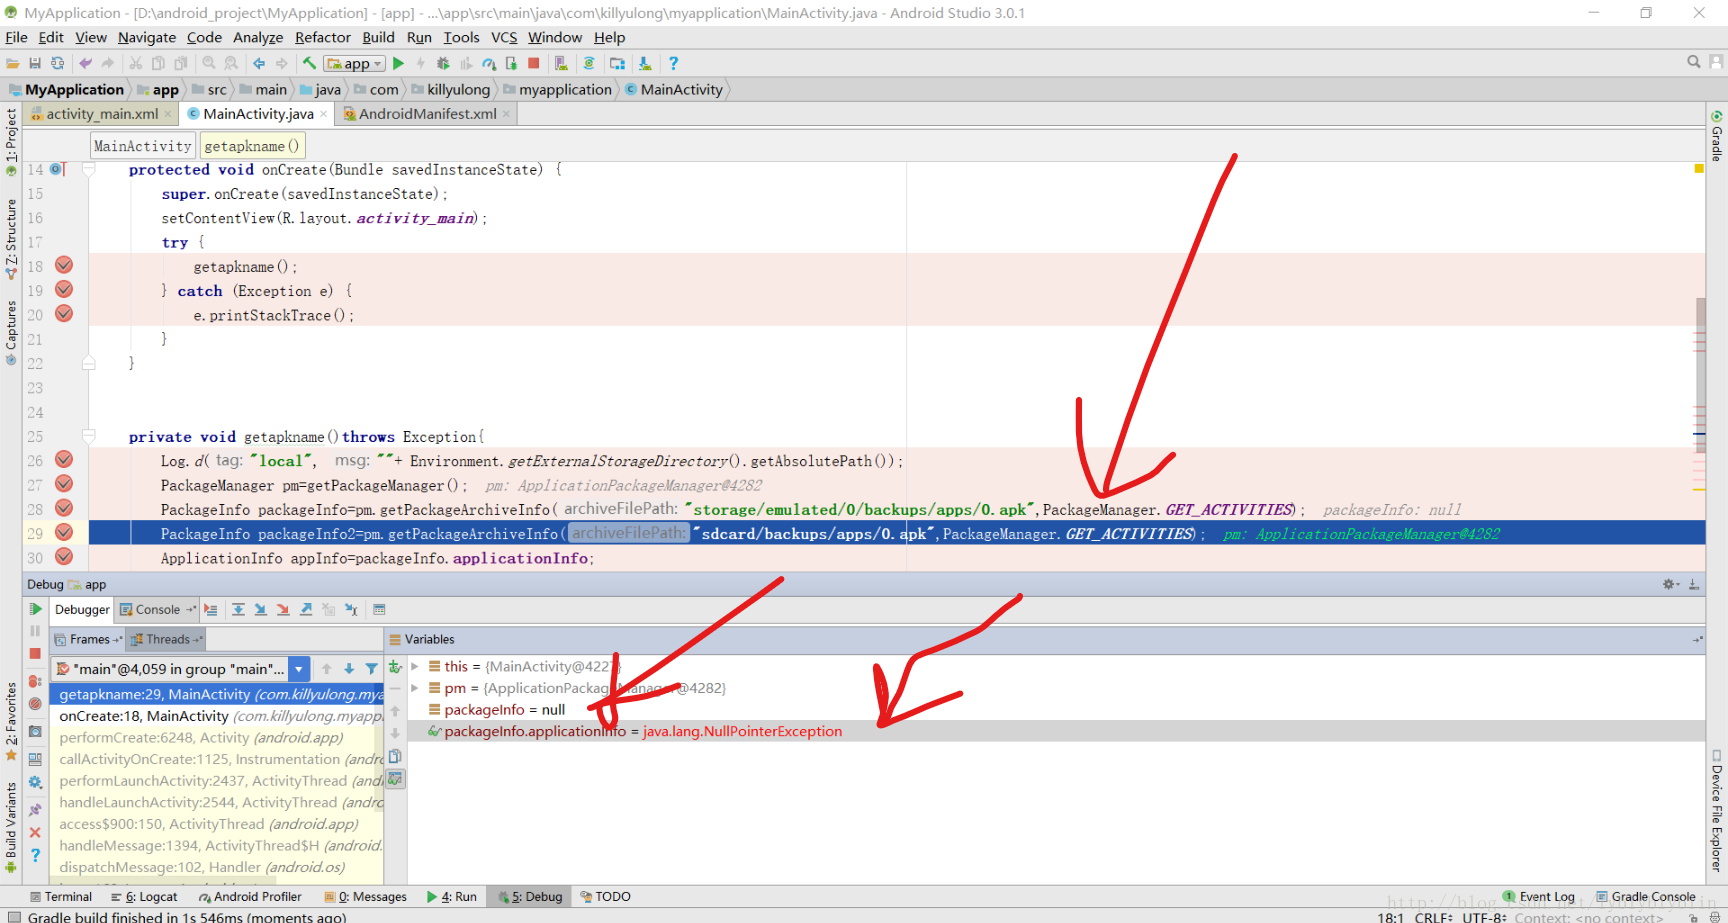Viewport: 1728px width, 923px height.
Task: Toggle breakpoint on line 18
Action: [x=64, y=265]
